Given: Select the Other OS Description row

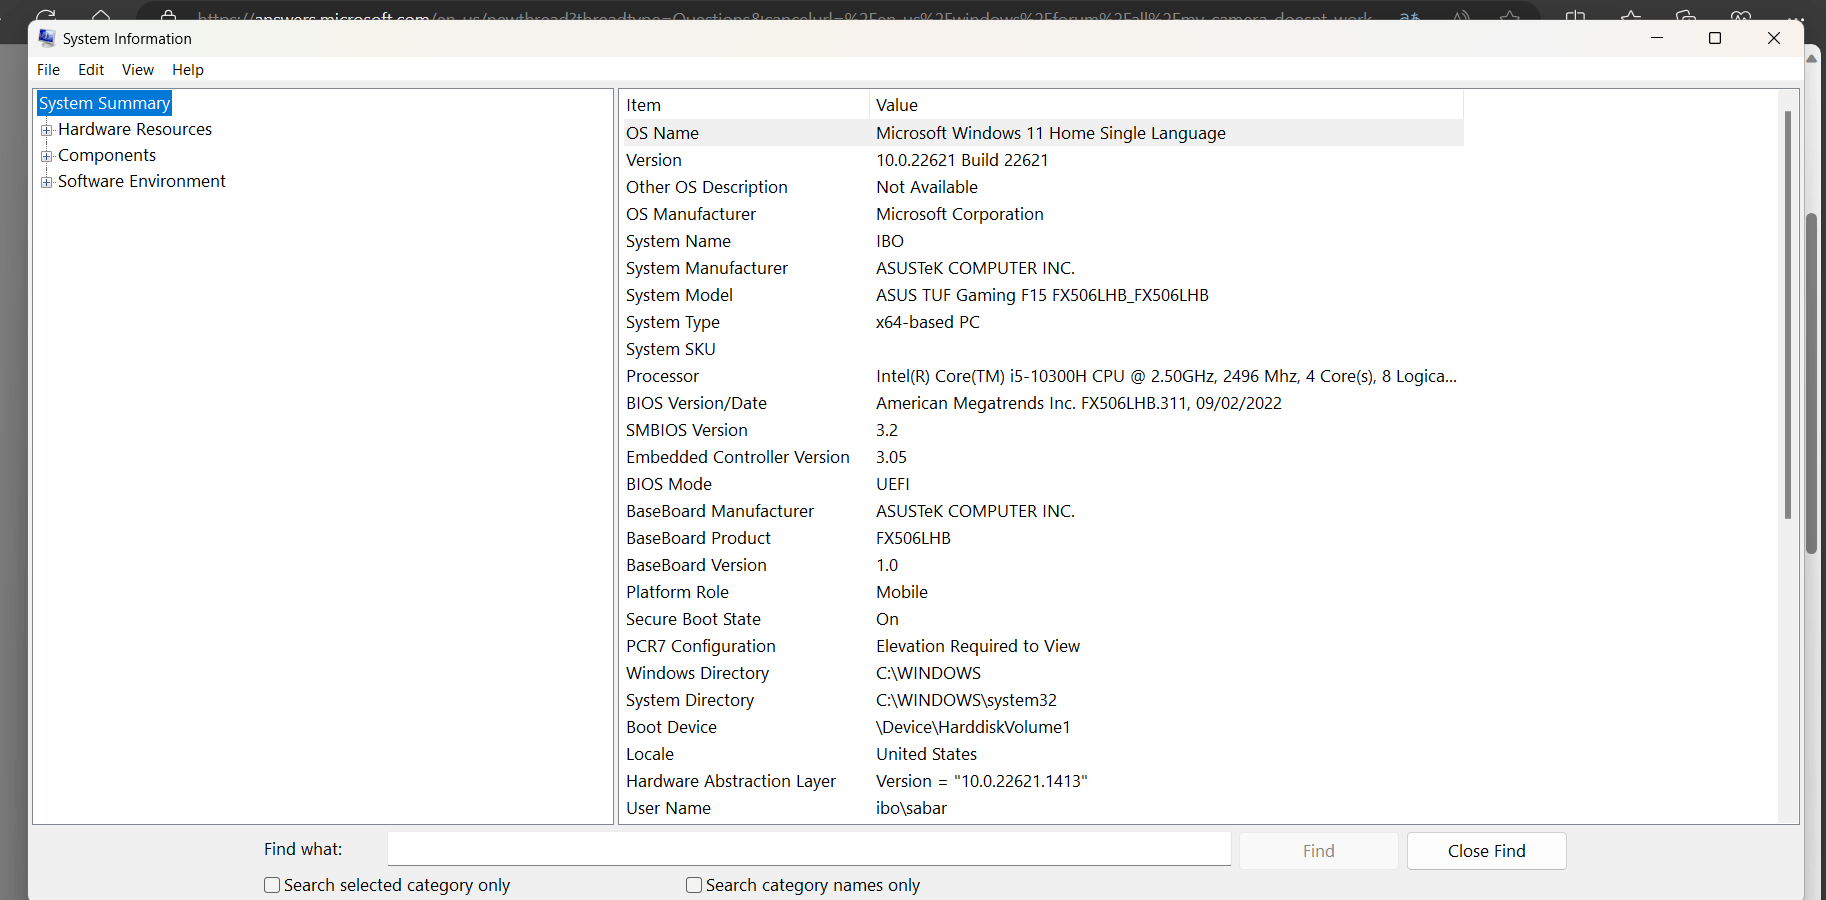Looking at the screenshot, I should [1043, 187].
